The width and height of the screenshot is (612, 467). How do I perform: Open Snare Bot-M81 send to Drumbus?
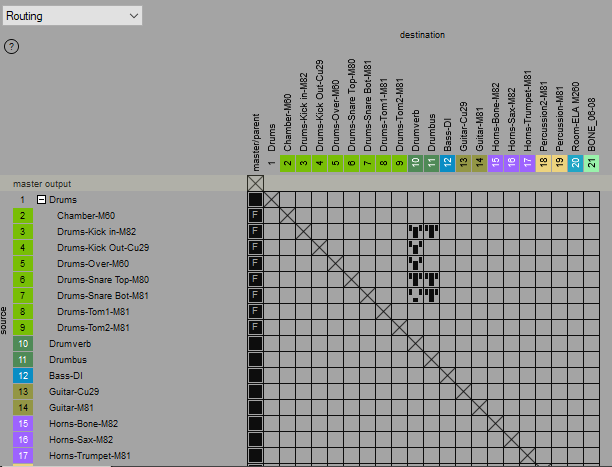click(431, 296)
